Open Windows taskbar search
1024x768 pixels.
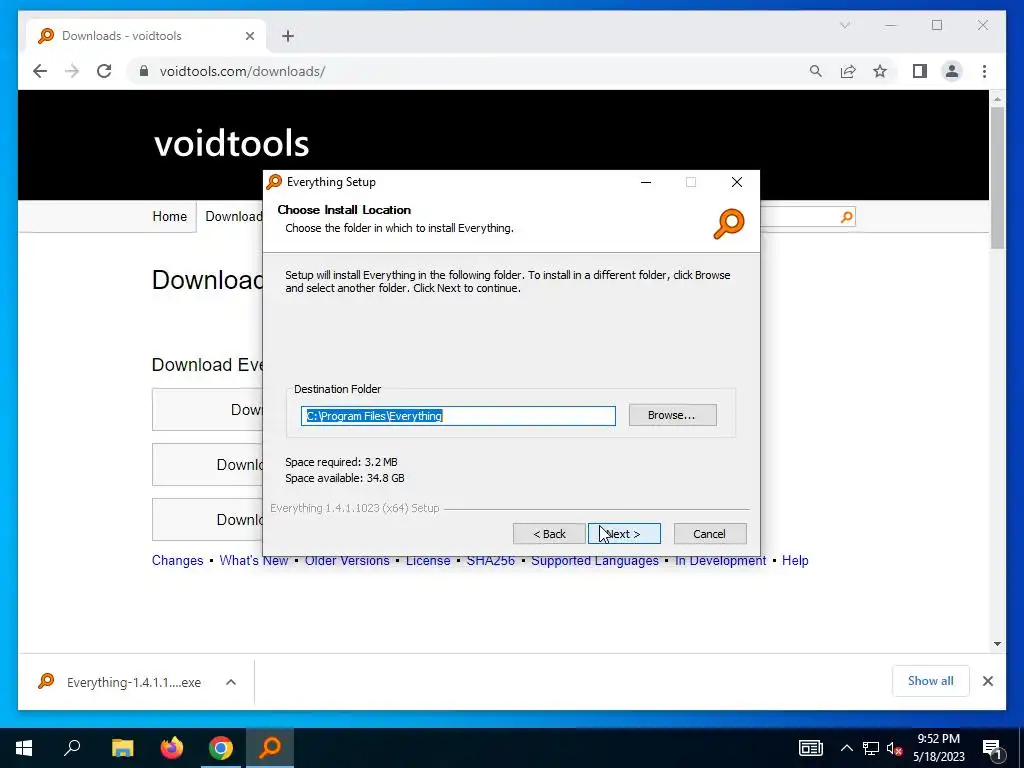click(x=72, y=747)
